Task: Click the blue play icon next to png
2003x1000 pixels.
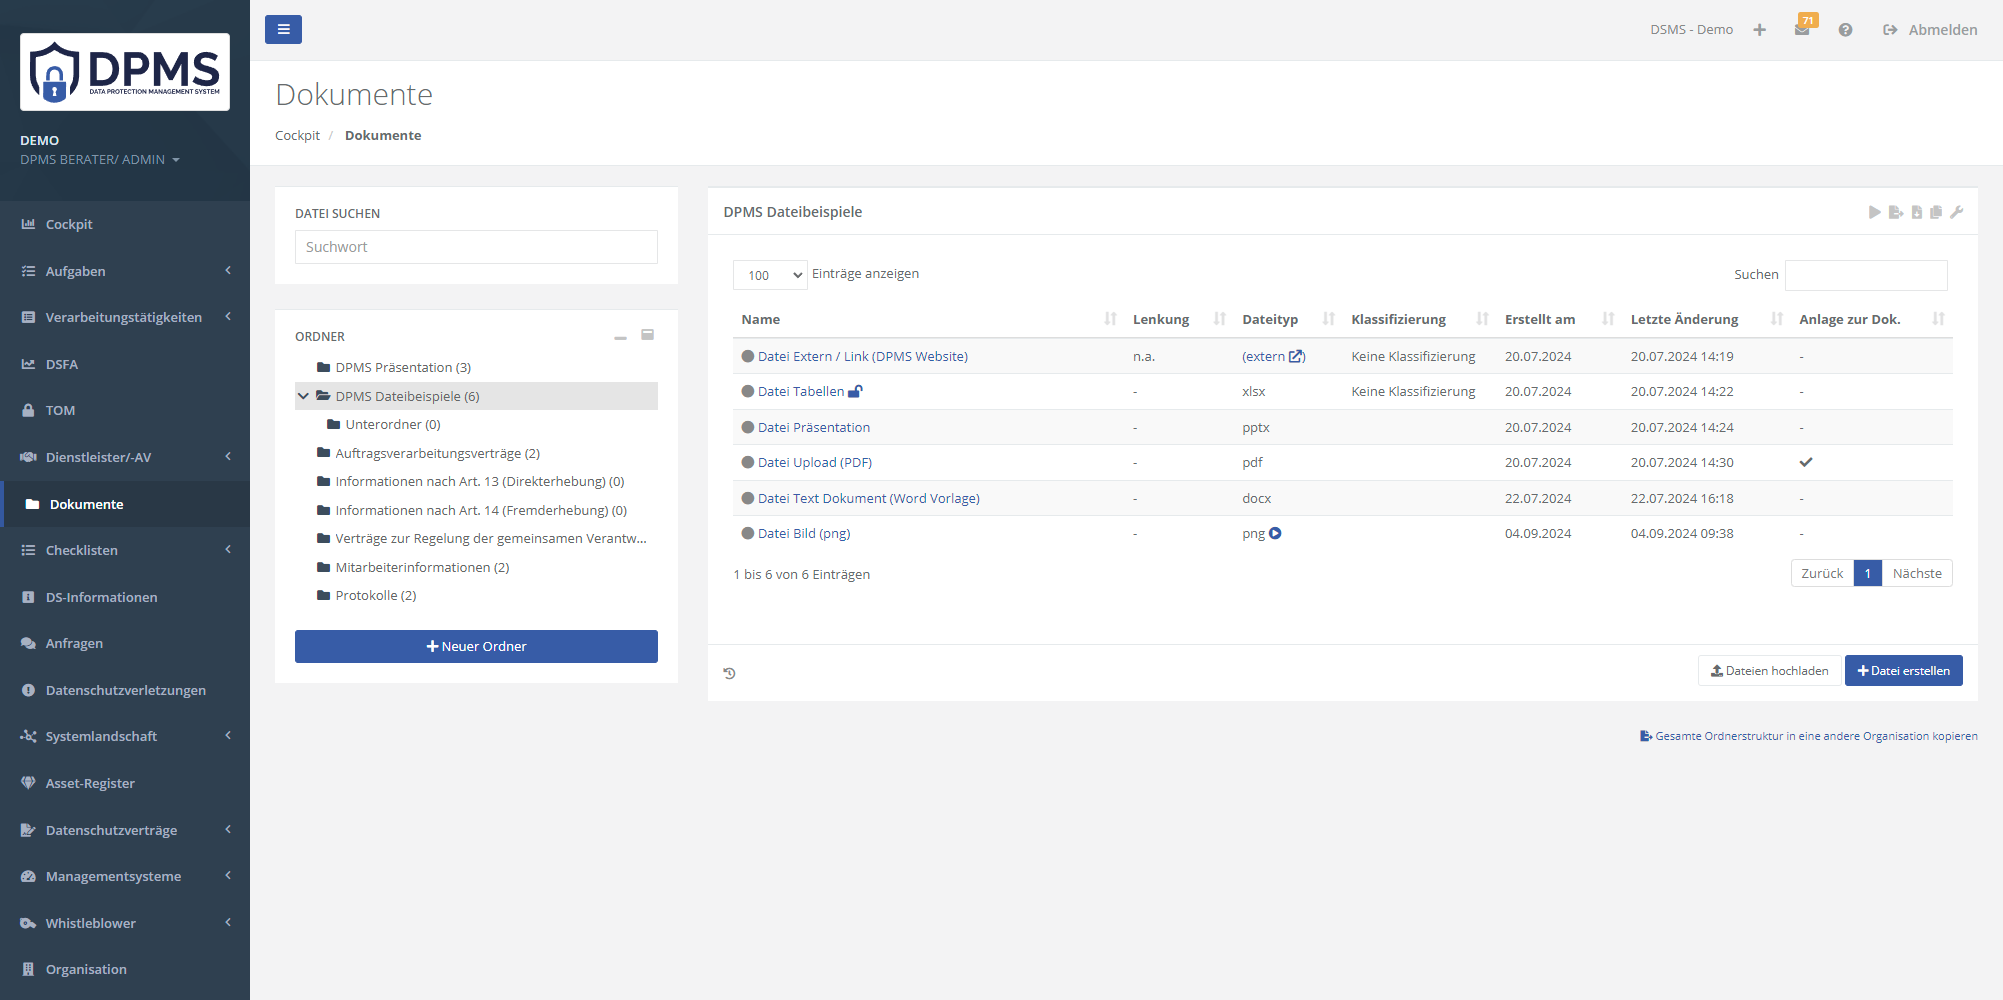Action: (x=1275, y=533)
